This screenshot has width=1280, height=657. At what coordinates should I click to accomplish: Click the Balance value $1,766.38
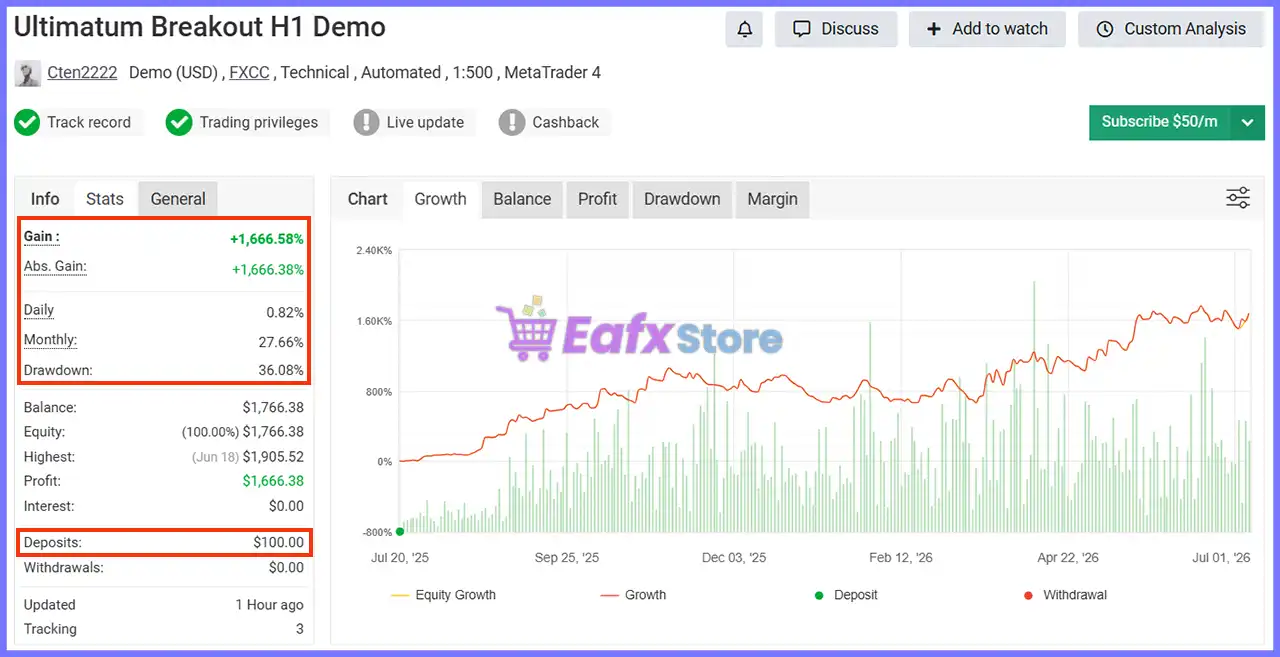(273, 408)
